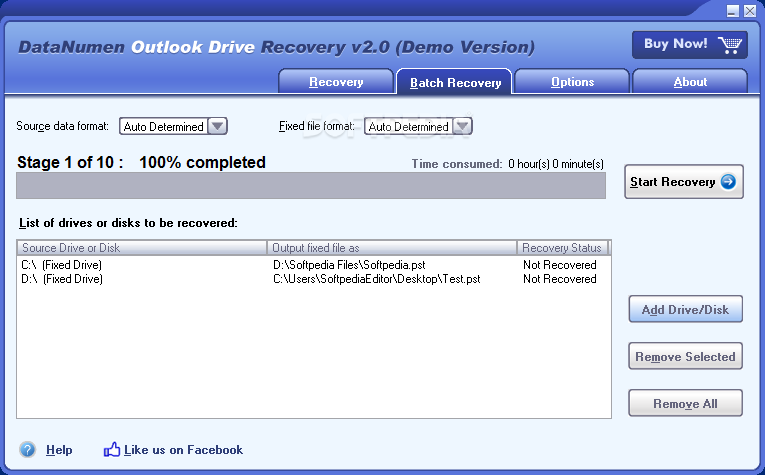The image size is (765, 475).
Task: Click the Fixed file format combo box
Action: [x=418, y=126]
